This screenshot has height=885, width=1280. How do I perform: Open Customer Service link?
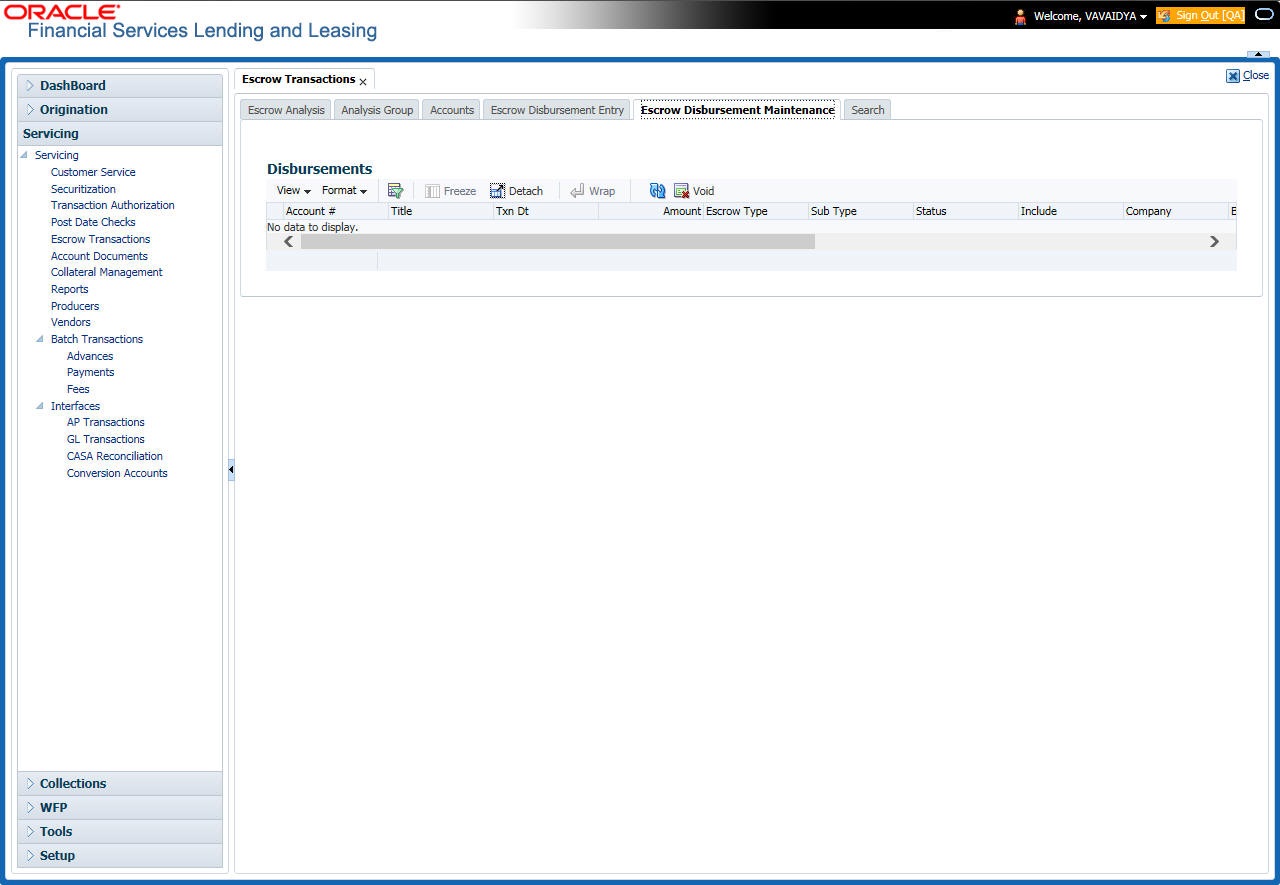click(93, 172)
